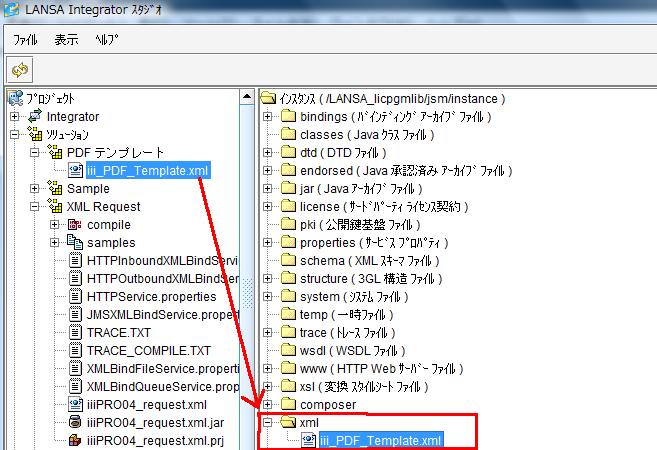Screen dimensions: 657x450
Task: Click the pki folder icon
Action: (x=288, y=224)
